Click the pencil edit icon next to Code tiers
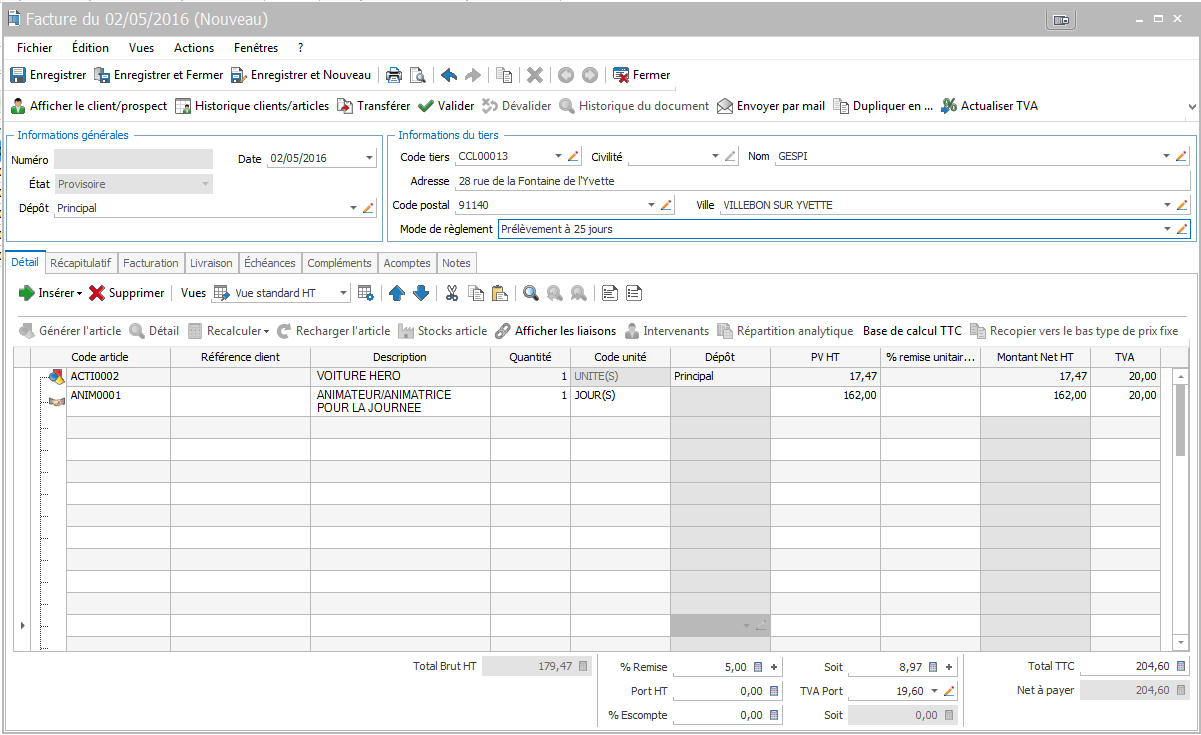This screenshot has height=735, width=1201. tap(573, 156)
